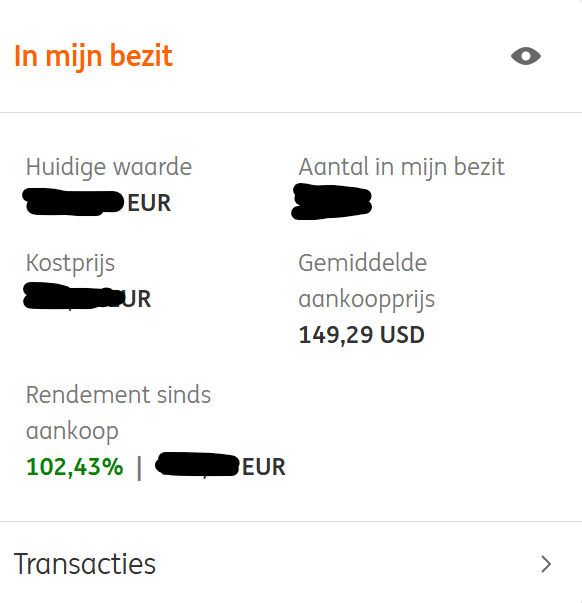The width and height of the screenshot is (582, 603).
Task: Toggle the eye icon to hide values
Action: (x=526, y=57)
